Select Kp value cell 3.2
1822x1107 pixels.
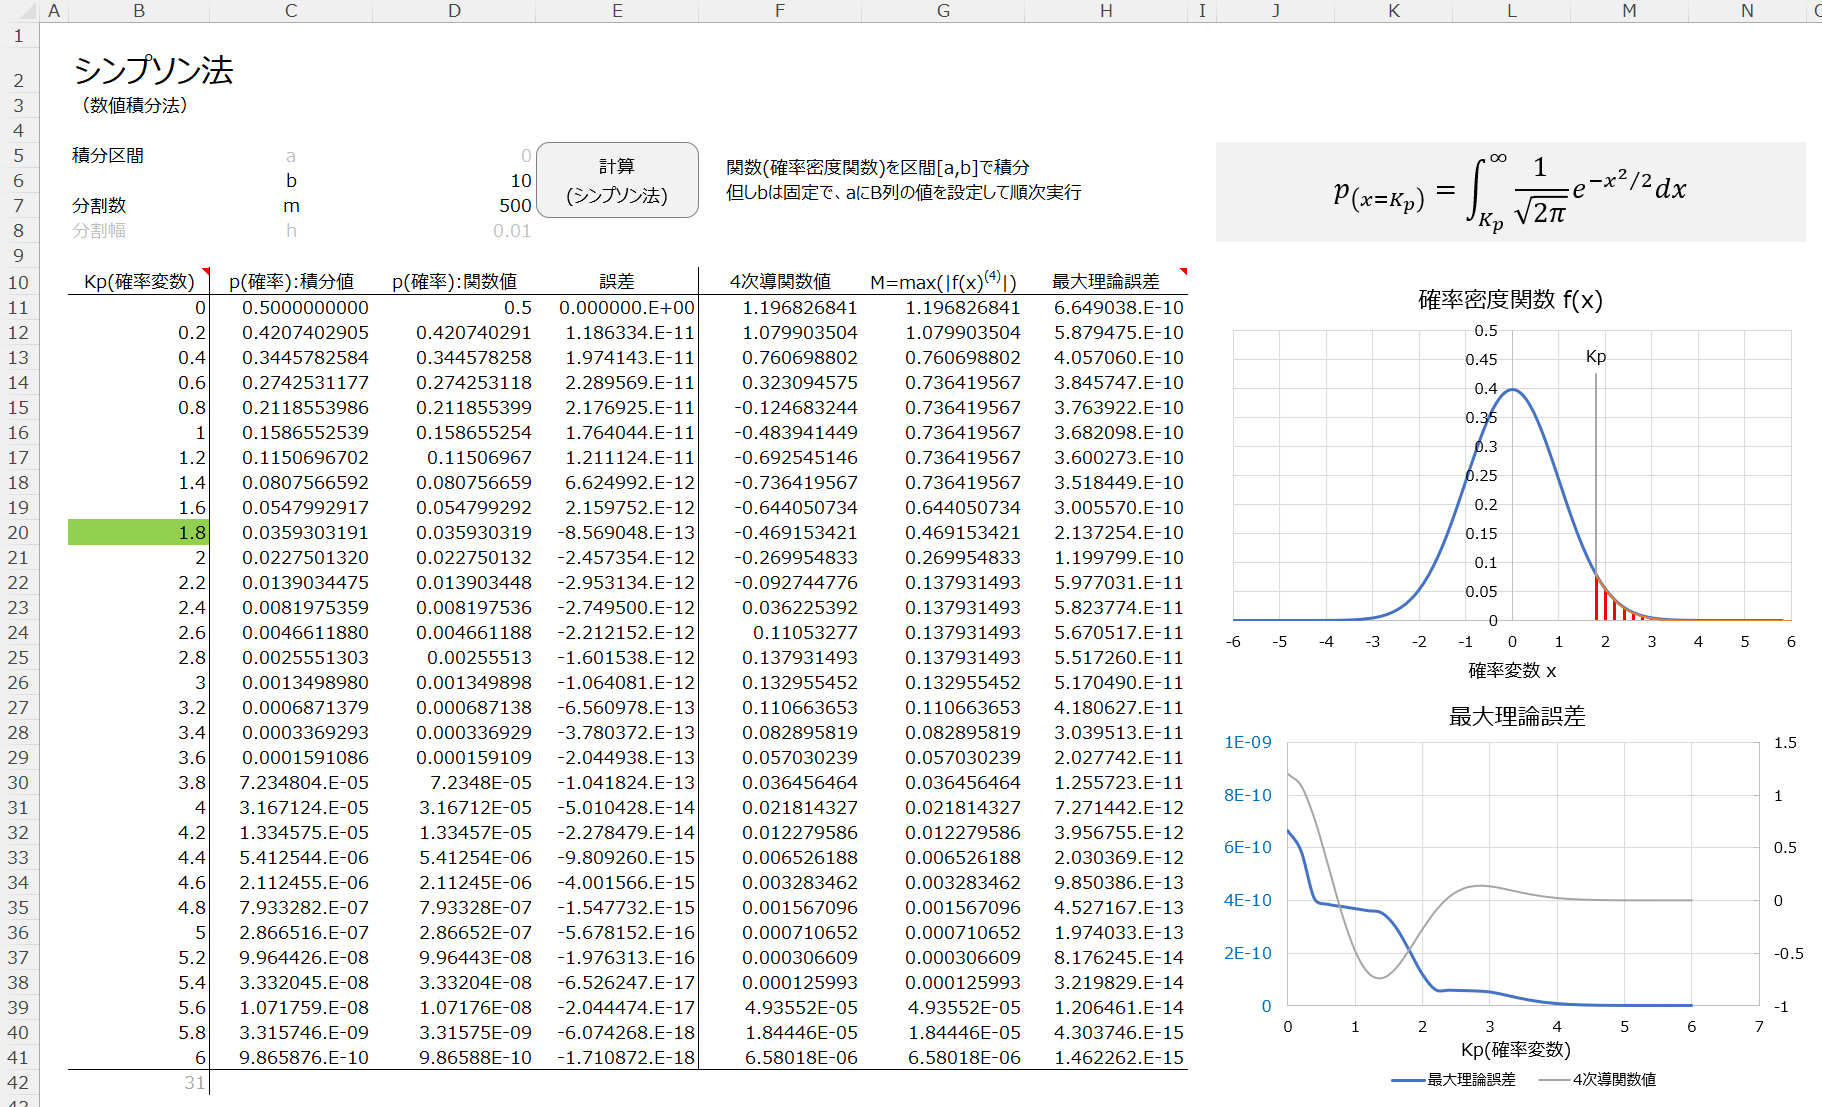tap(139, 707)
